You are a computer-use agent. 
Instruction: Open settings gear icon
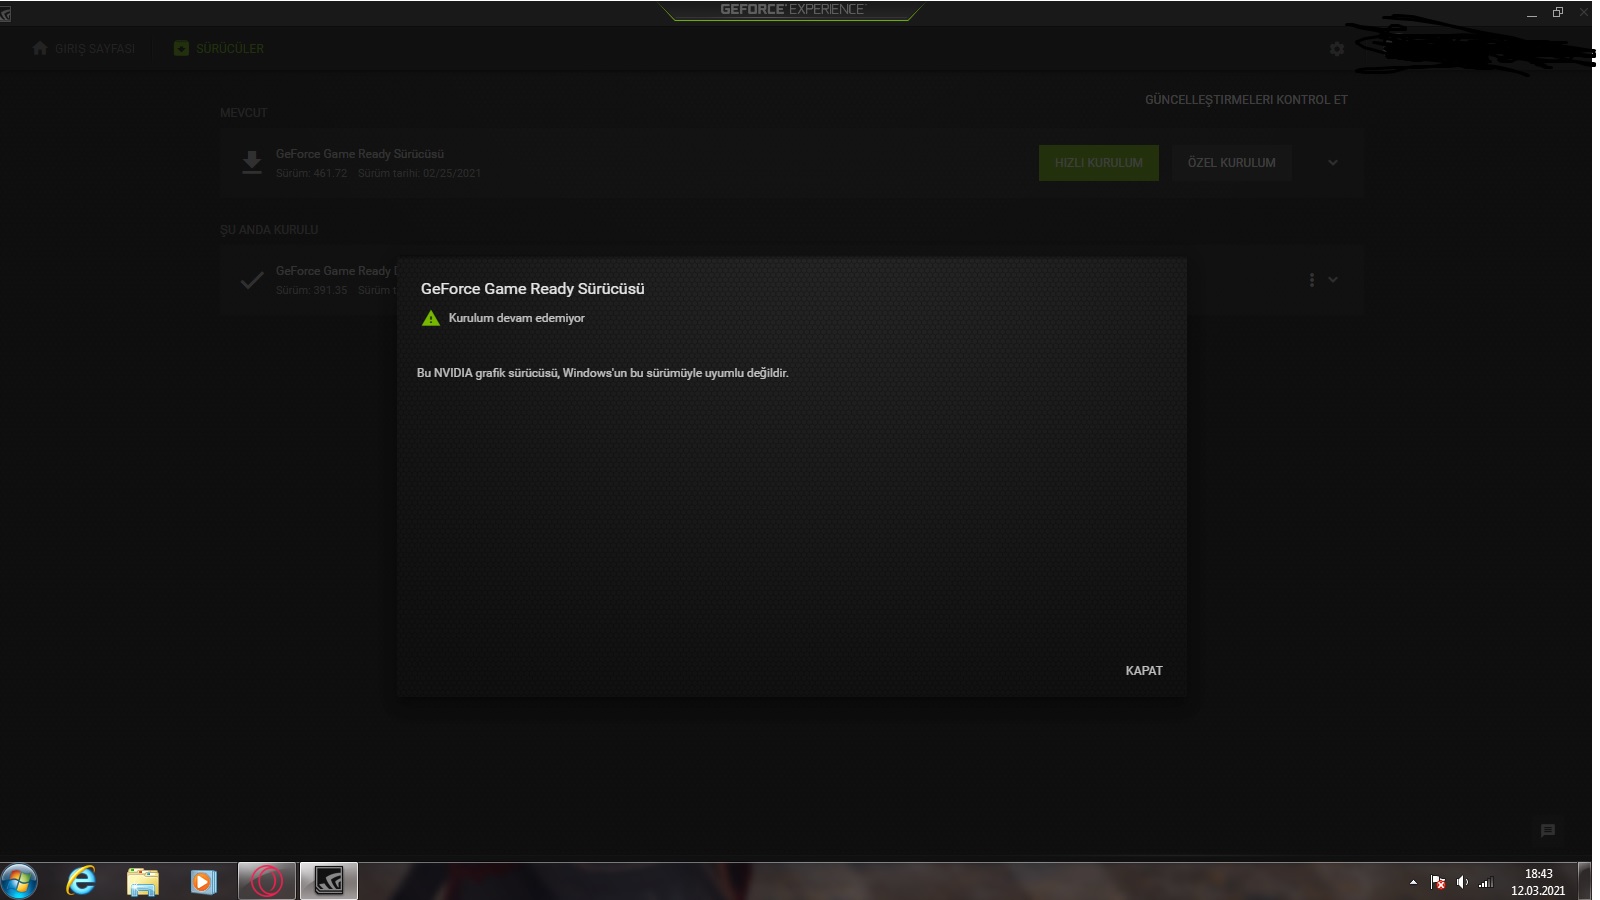pyautogui.click(x=1337, y=48)
